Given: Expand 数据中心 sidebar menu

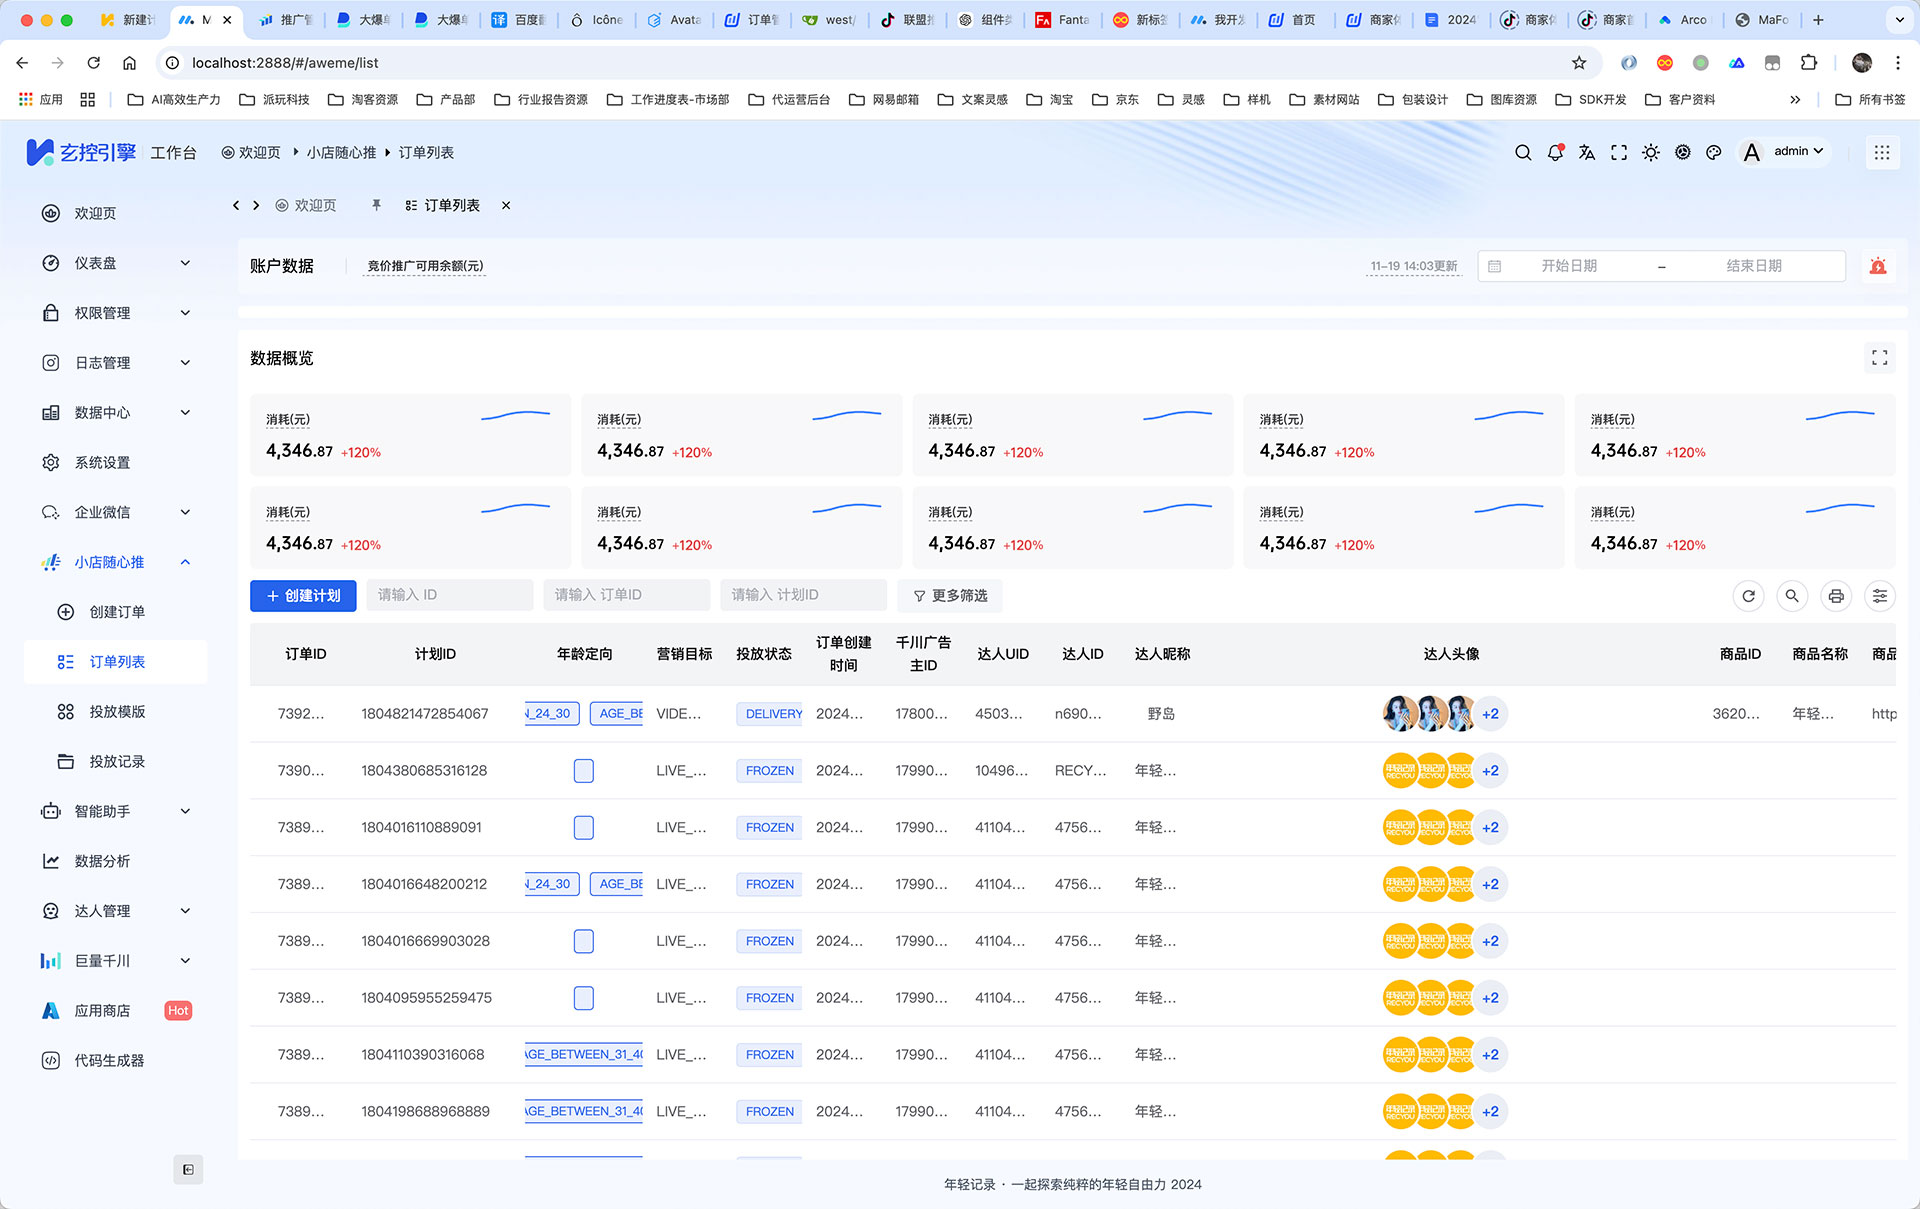Looking at the screenshot, I should tap(116, 412).
